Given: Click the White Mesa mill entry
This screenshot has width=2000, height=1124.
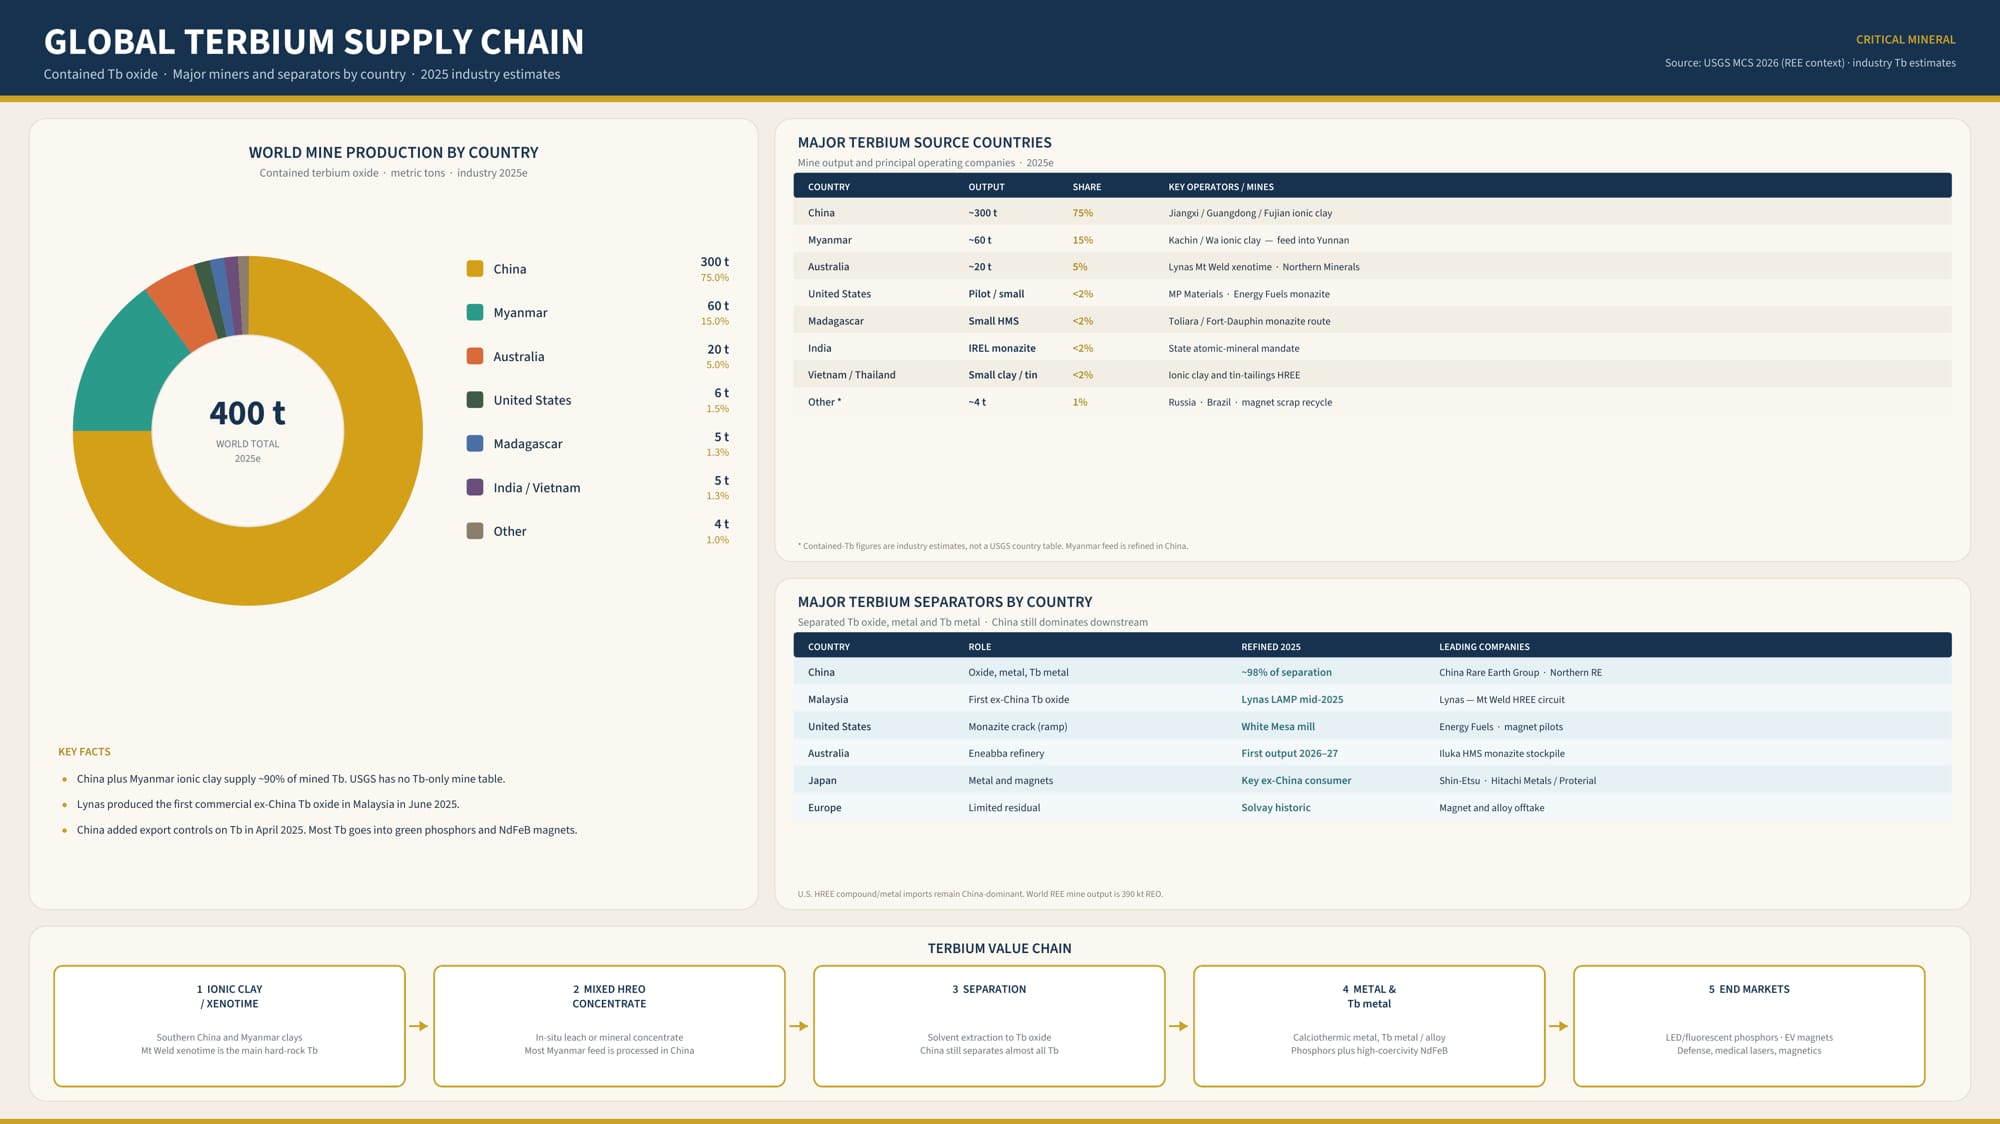Looking at the screenshot, I should [1278, 727].
